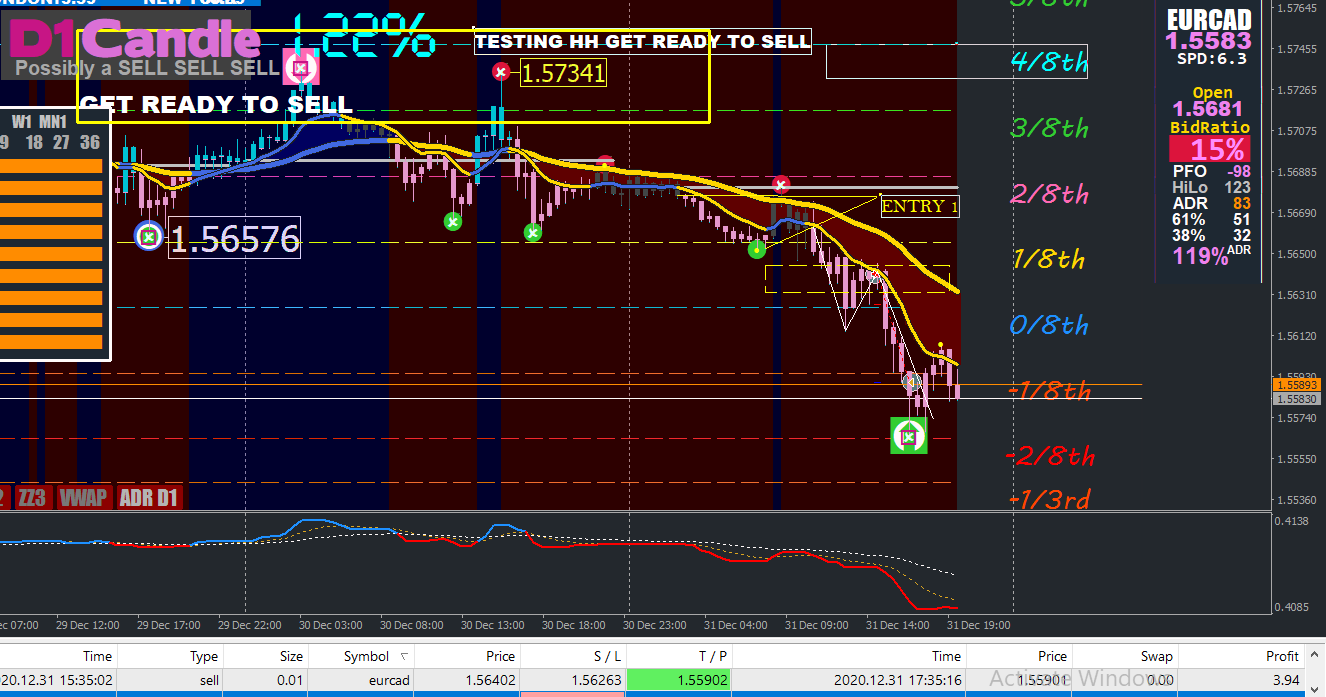Click the second green X marker below the 30 Dec 13:00 dip
Screen dimensions: 1326x697
pos(533,233)
